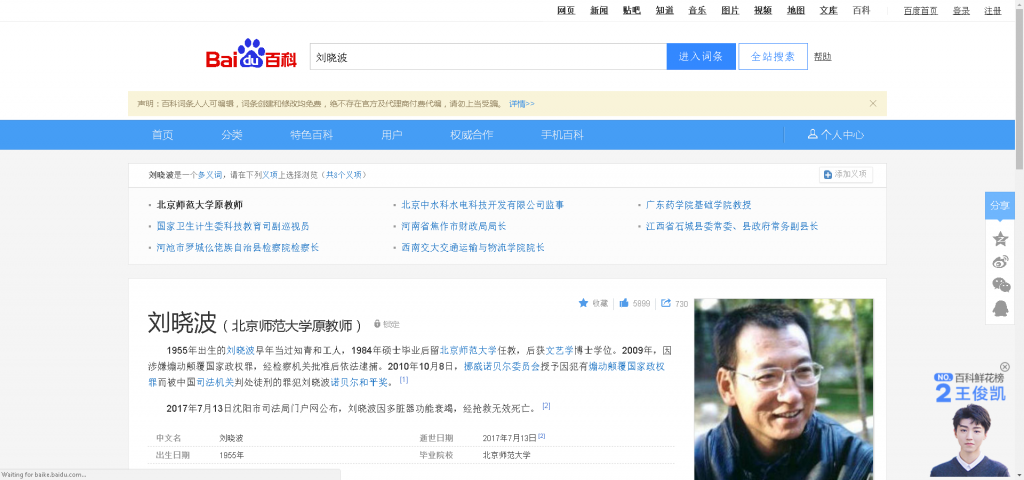Share via the QQ penguin icon
The height and width of the screenshot is (480, 1024).
point(1000,309)
